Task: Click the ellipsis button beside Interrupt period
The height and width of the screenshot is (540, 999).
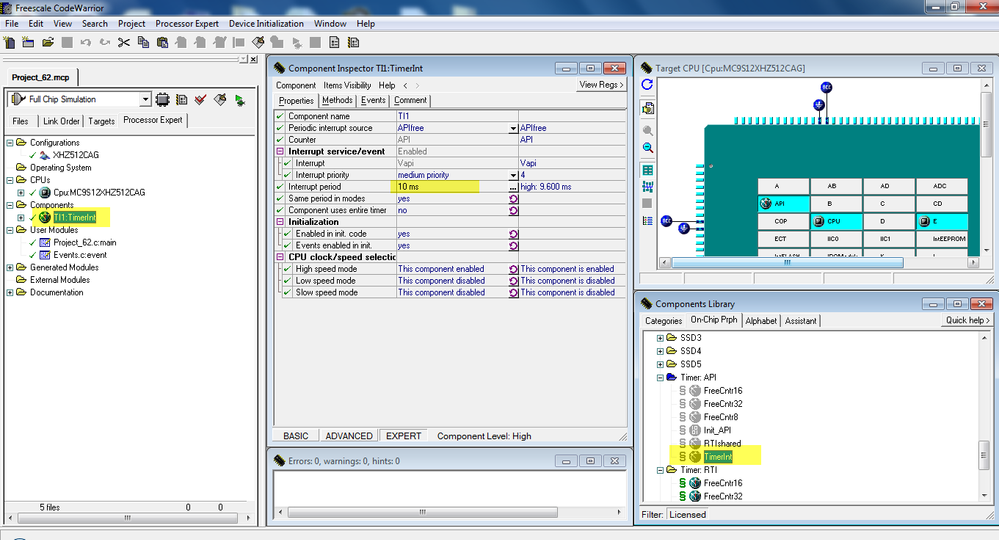Action: pyautogui.click(x=514, y=187)
